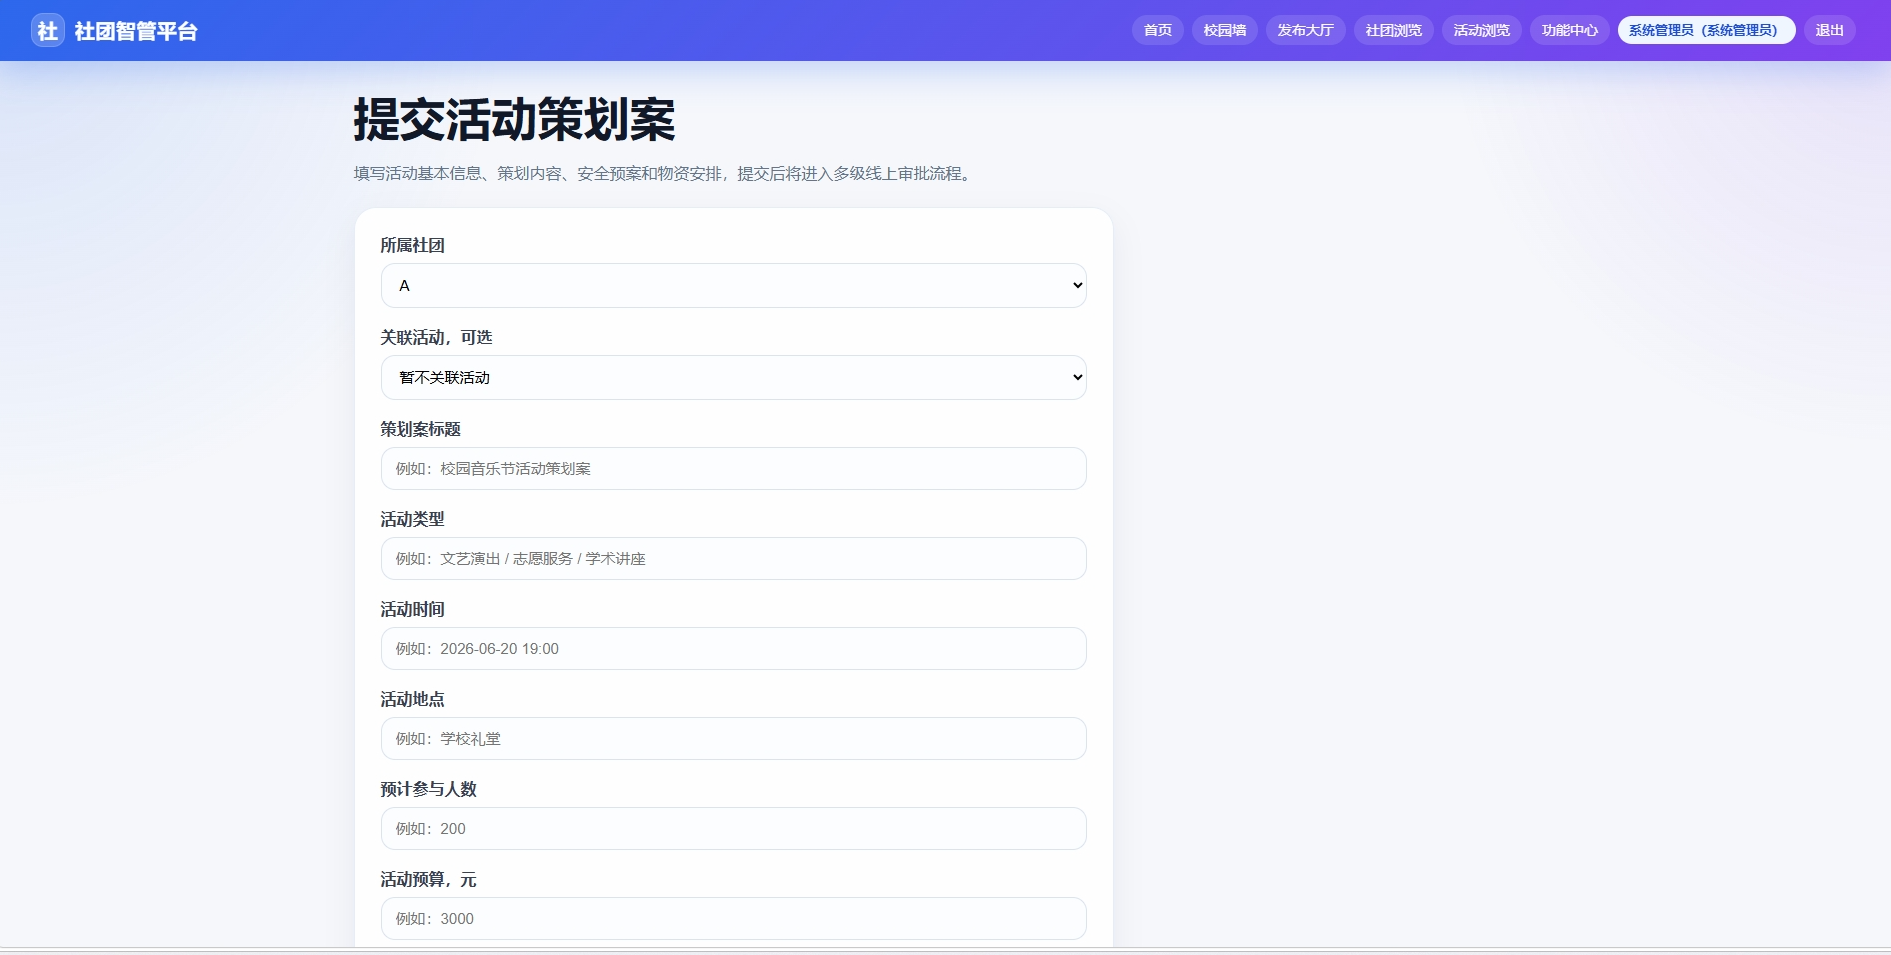
Task: Click the 社 logo icon
Action: point(47,30)
